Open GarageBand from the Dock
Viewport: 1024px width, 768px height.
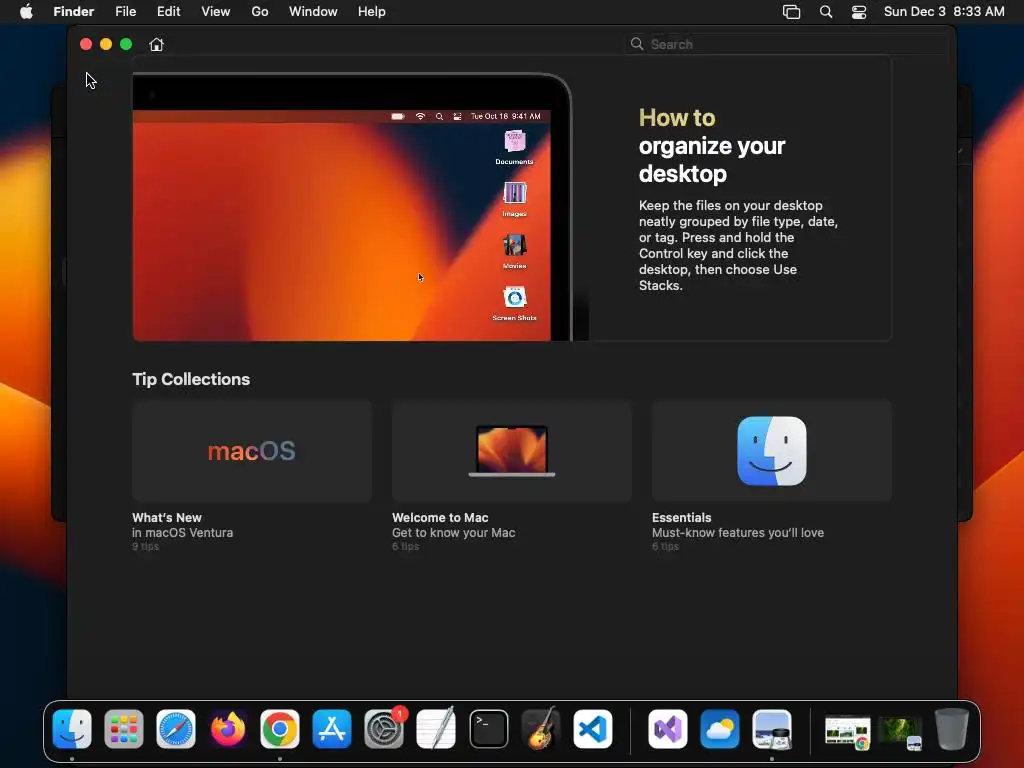click(541, 728)
